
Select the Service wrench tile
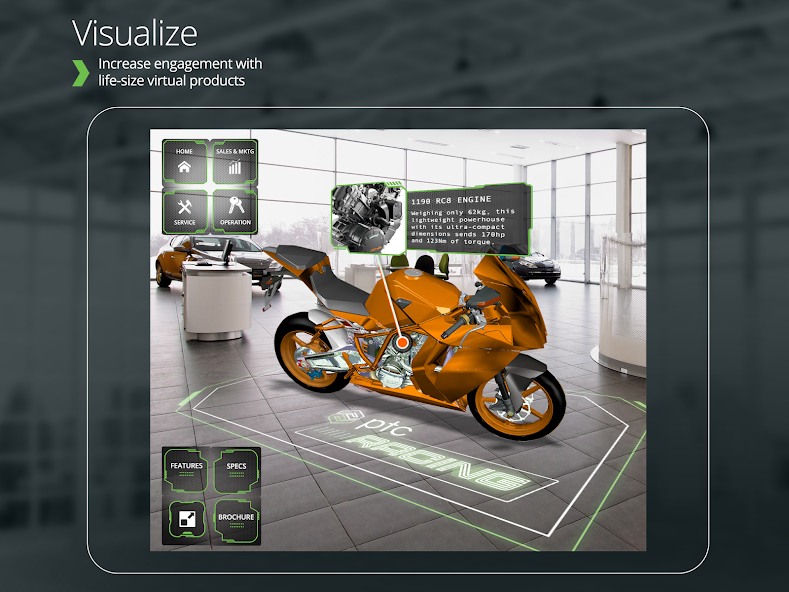[x=185, y=211]
